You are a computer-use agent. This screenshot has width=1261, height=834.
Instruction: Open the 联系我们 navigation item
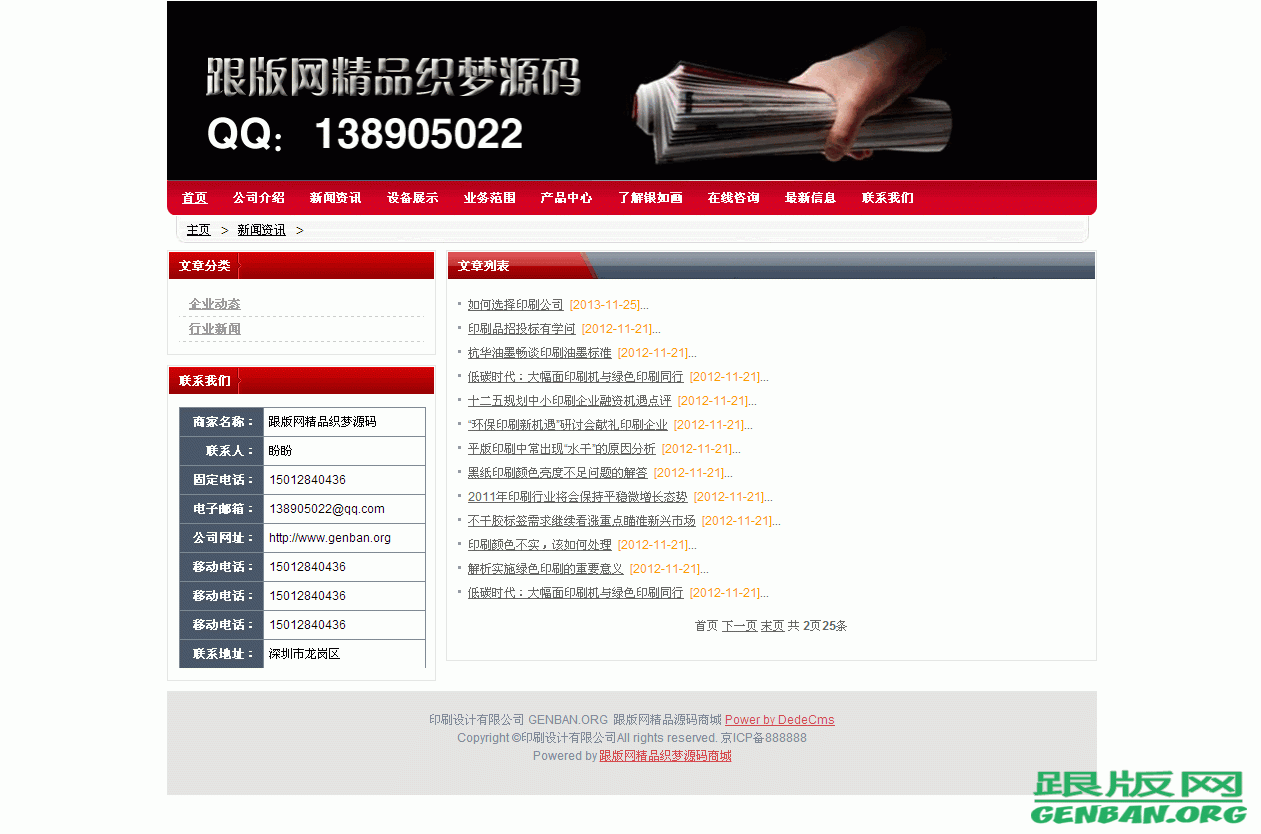pos(887,198)
